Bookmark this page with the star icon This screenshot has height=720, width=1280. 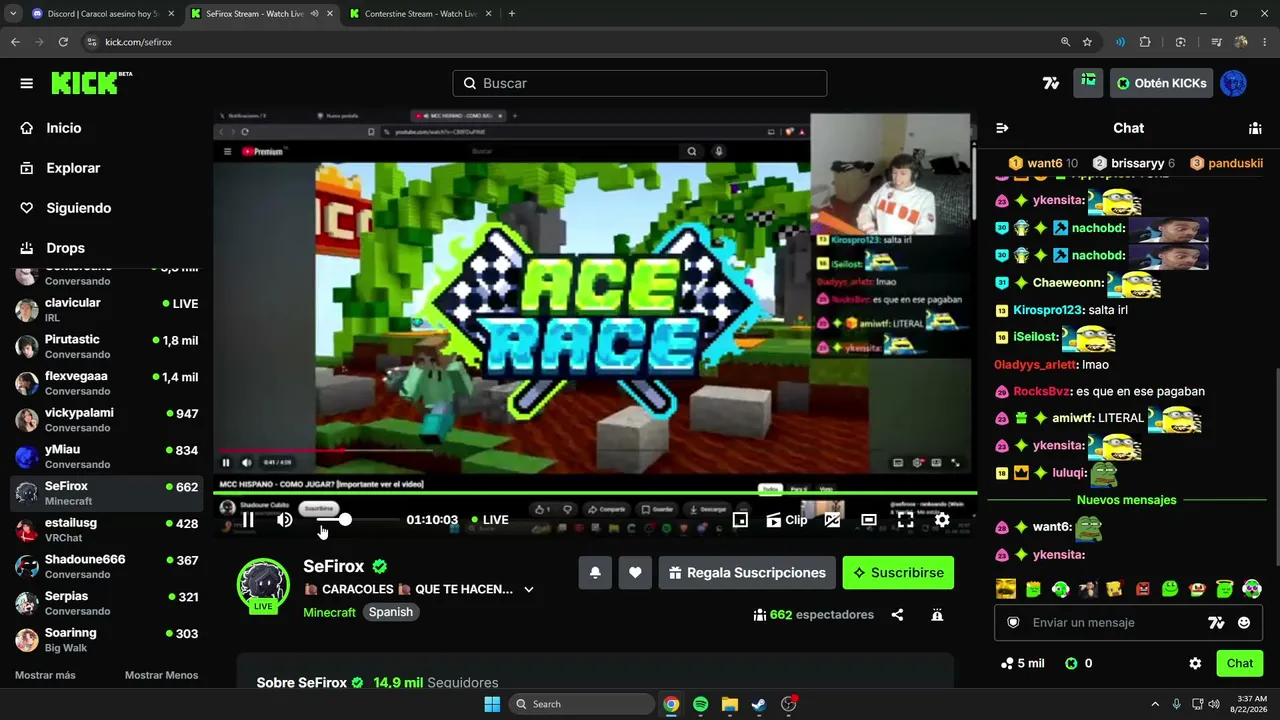point(1087,42)
